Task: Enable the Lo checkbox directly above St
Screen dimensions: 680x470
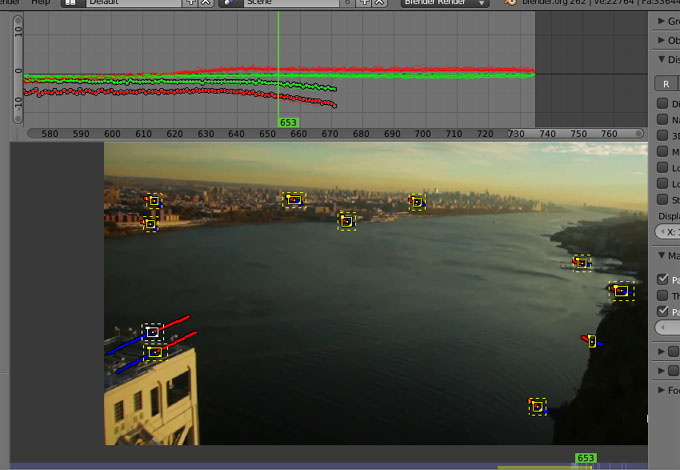Action: [x=662, y=183]
